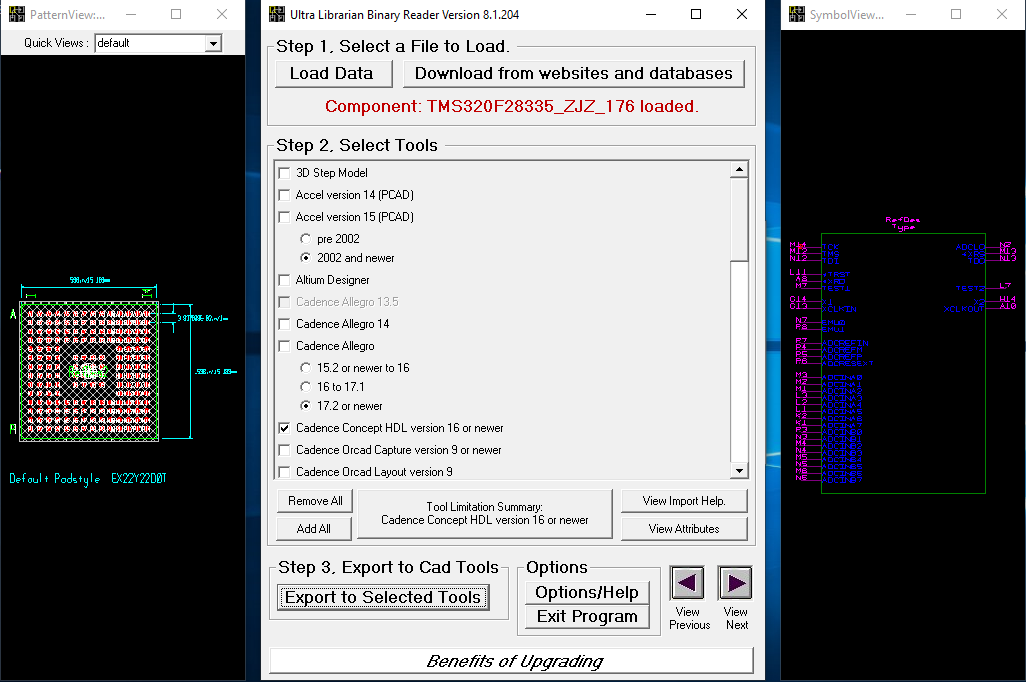Screen dimensions: 1026x682
Task: Click the Ultra Librarian title bar app icon
Action: (x=277, y=14)
